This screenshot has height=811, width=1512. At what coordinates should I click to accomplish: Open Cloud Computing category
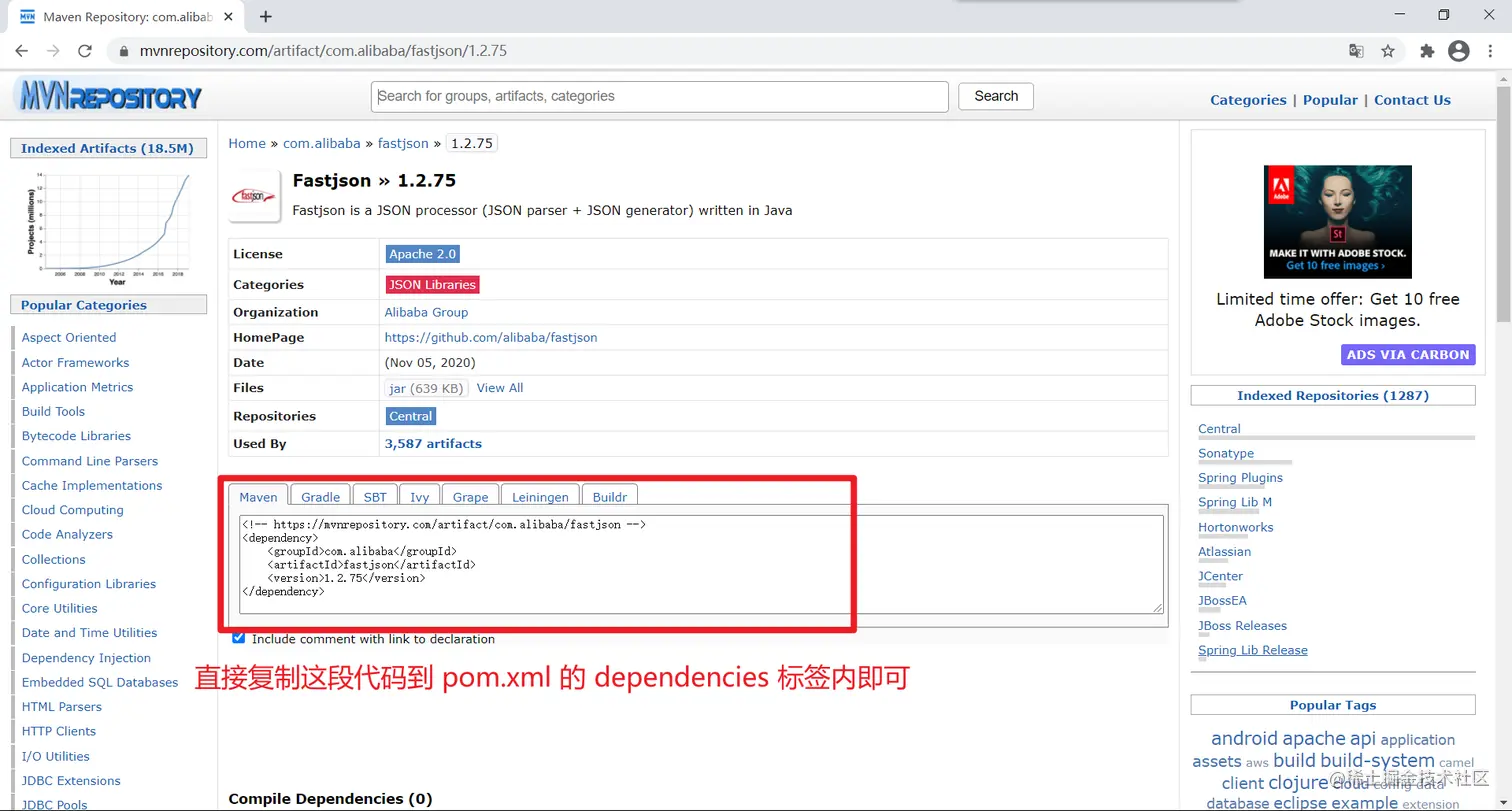73,510
